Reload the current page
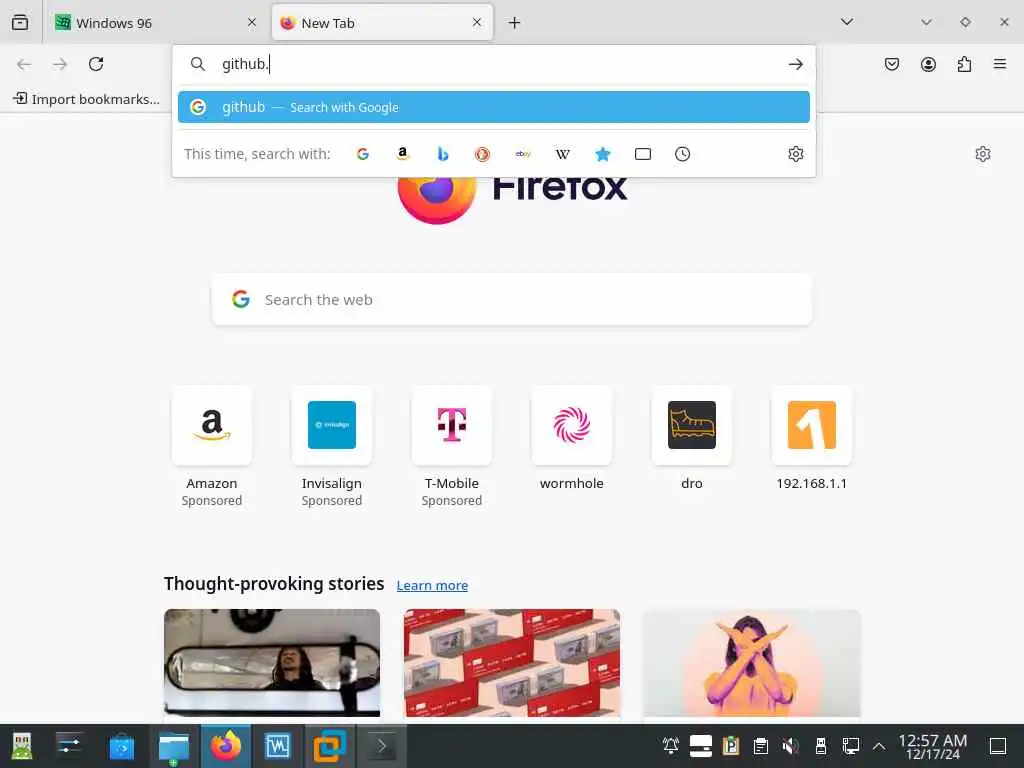The image size is (1024, 768). click(96, 64)
